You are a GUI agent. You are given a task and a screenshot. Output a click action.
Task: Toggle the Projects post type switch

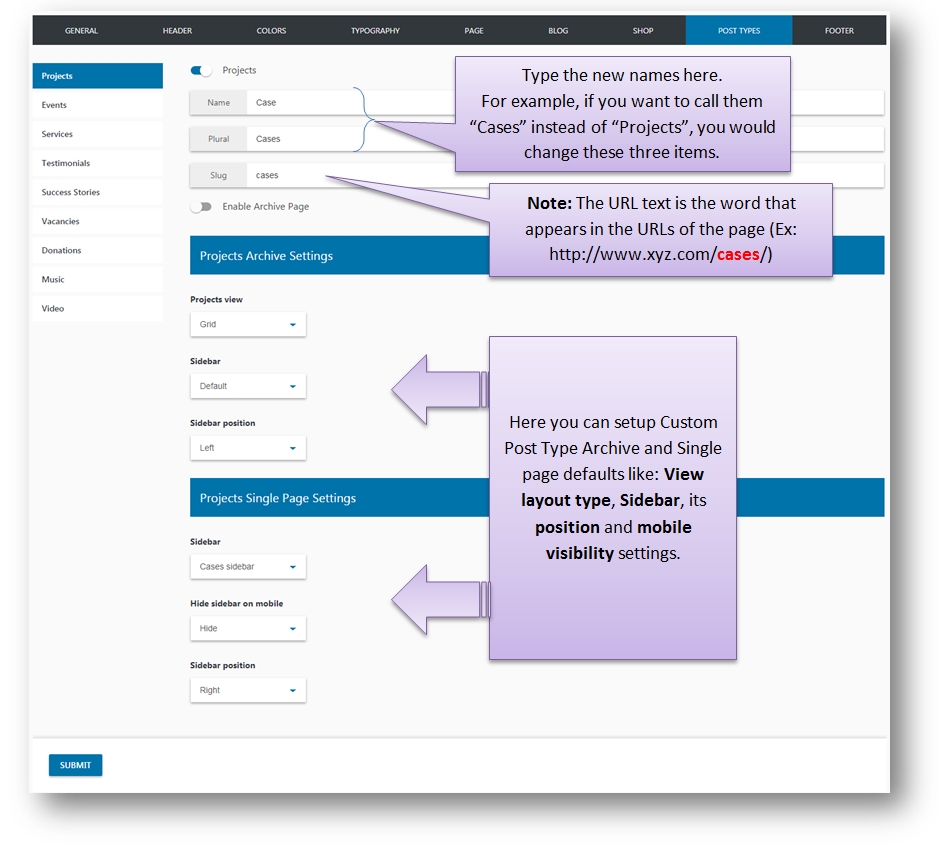201,71
